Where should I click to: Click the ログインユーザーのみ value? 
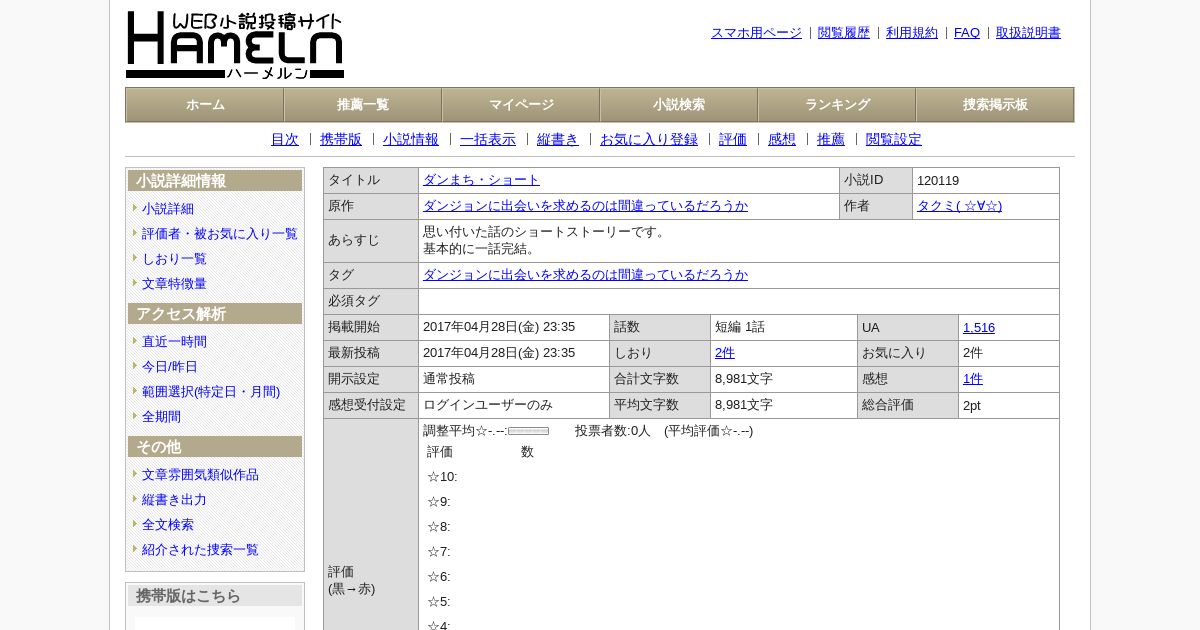488,405
